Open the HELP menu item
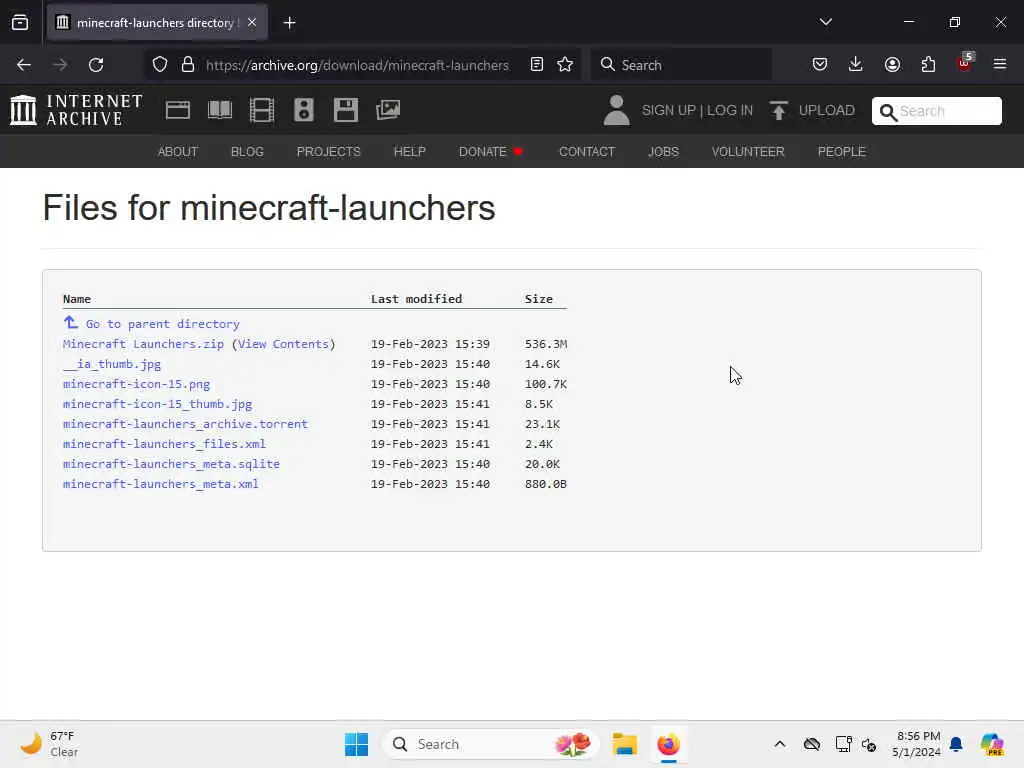The height and width of the screenshot is (768, 1024). tap(409, 152)
